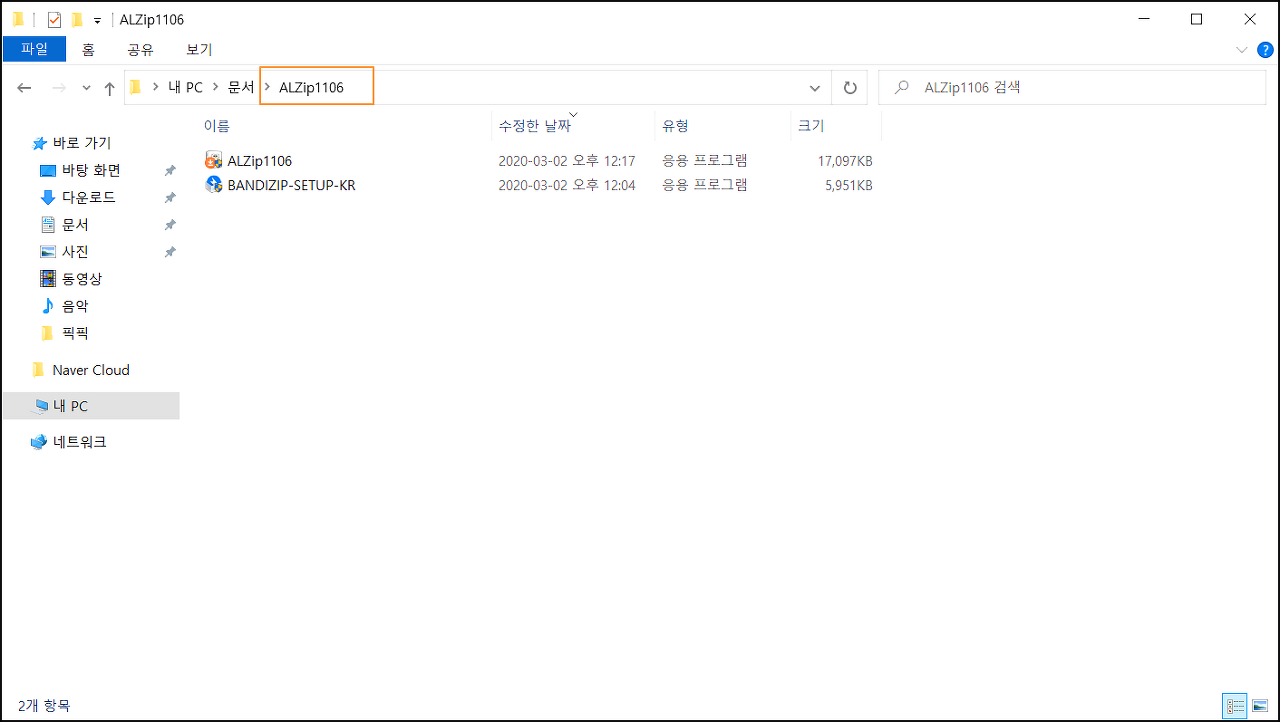1280x722 pixels.
Task: Click ALZip1106 breadcrumb in address bar
Action: 311,87
